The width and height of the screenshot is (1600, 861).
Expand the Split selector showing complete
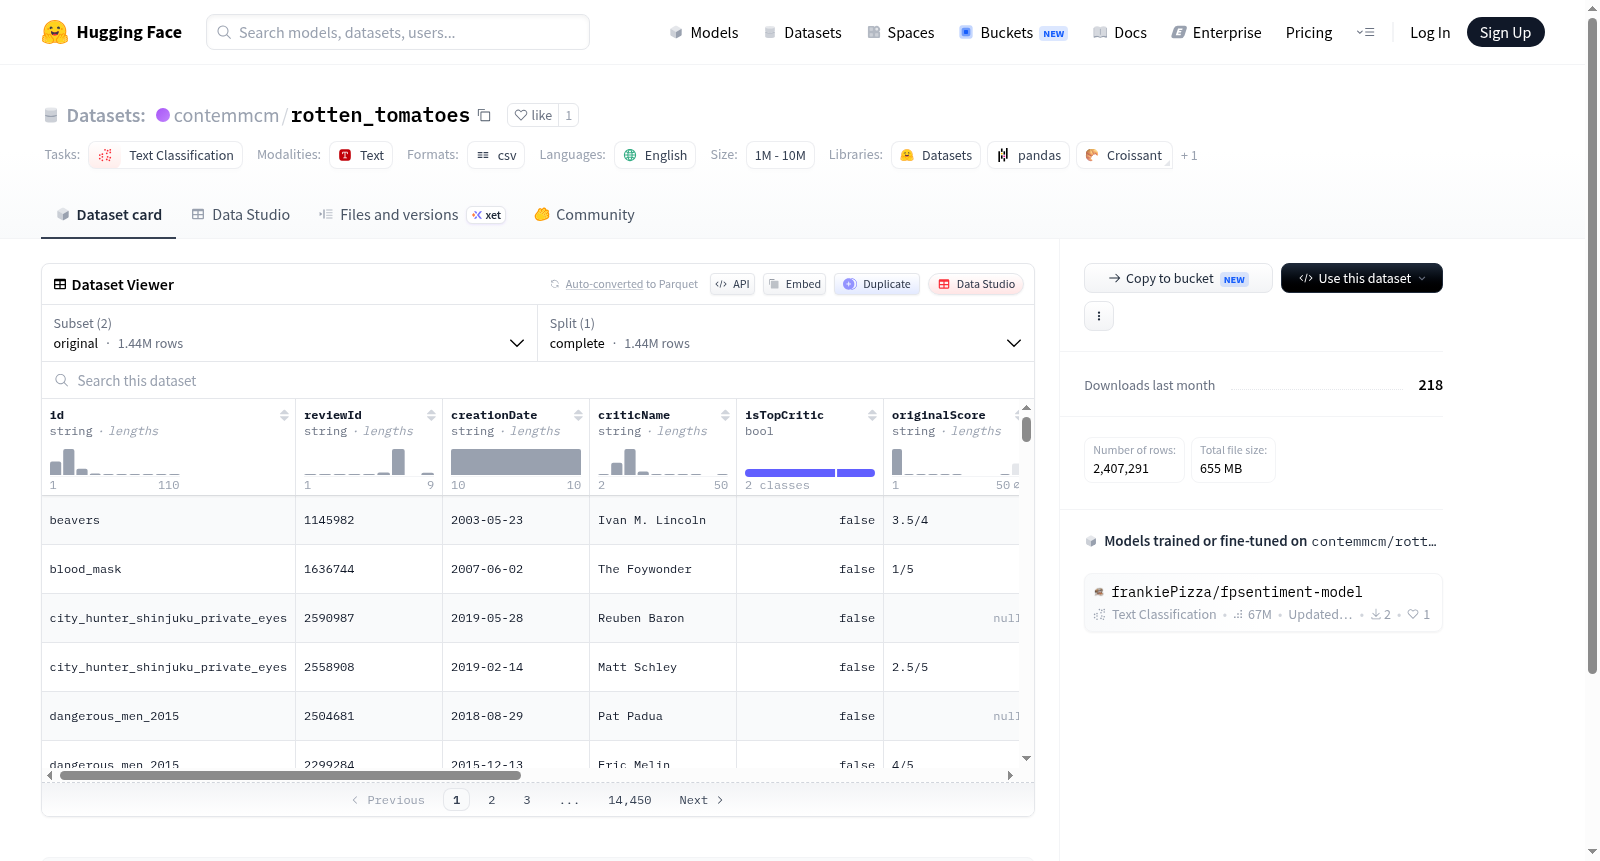click(786, 333)
